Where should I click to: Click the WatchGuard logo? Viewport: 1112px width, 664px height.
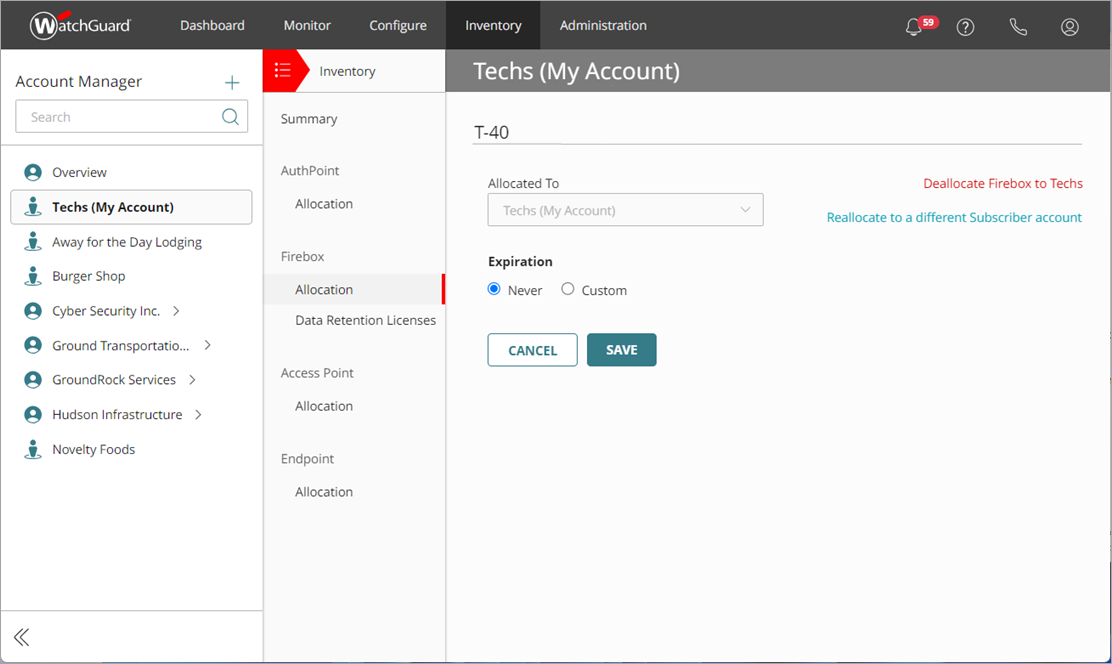80,25
